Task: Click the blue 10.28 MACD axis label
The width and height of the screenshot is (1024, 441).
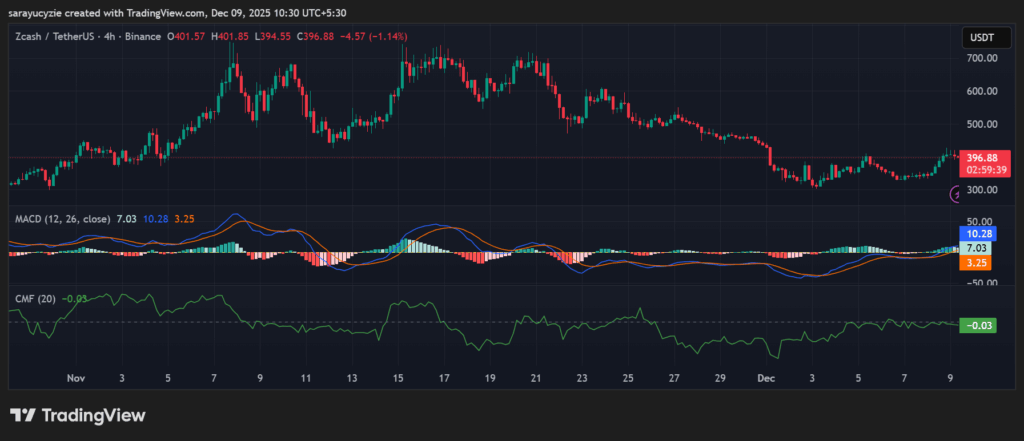Action: pyautogui.click(x=975, y=232)
